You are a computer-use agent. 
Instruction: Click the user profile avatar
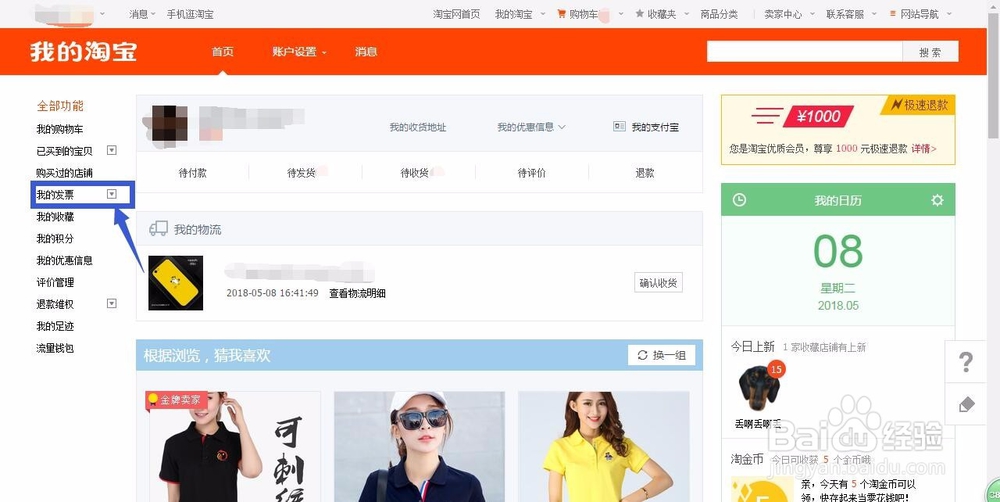(x=170, y=124)
